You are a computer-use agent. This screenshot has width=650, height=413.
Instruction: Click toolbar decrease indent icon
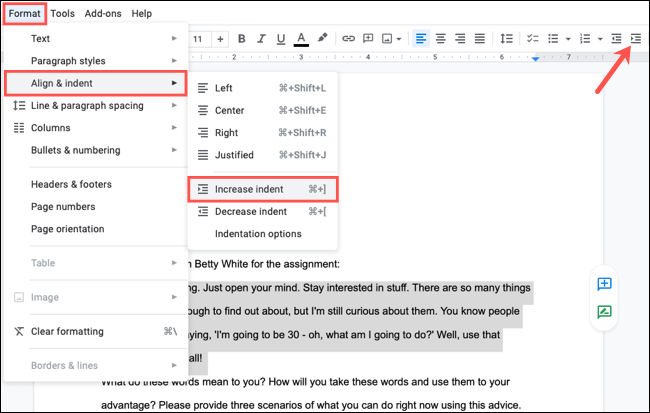[x=616, y=39]
